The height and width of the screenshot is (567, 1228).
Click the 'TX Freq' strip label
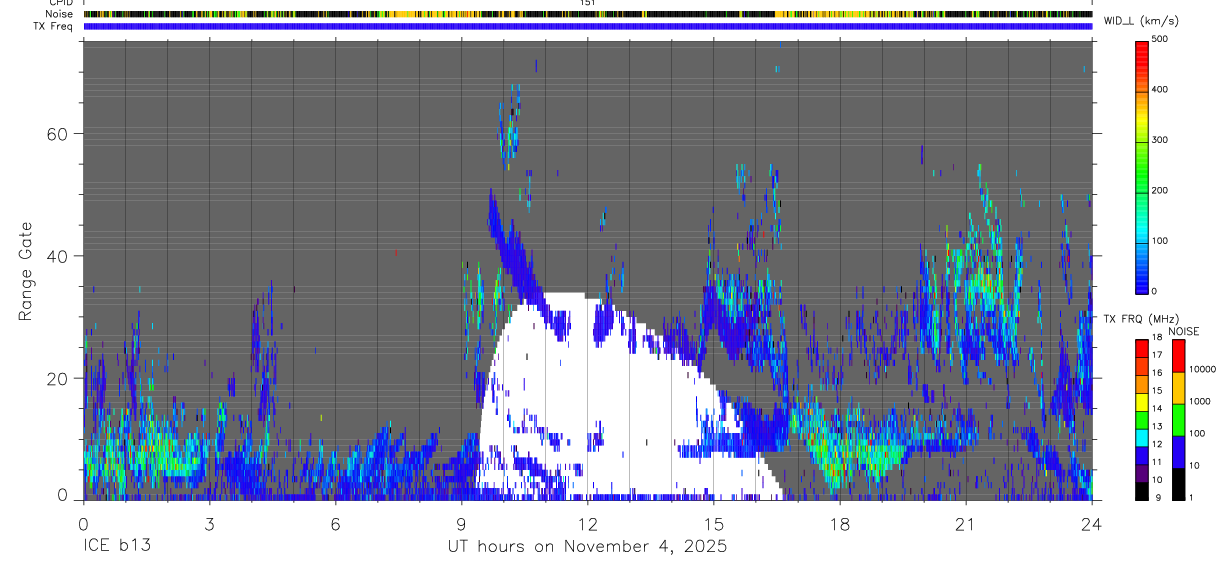54,26
